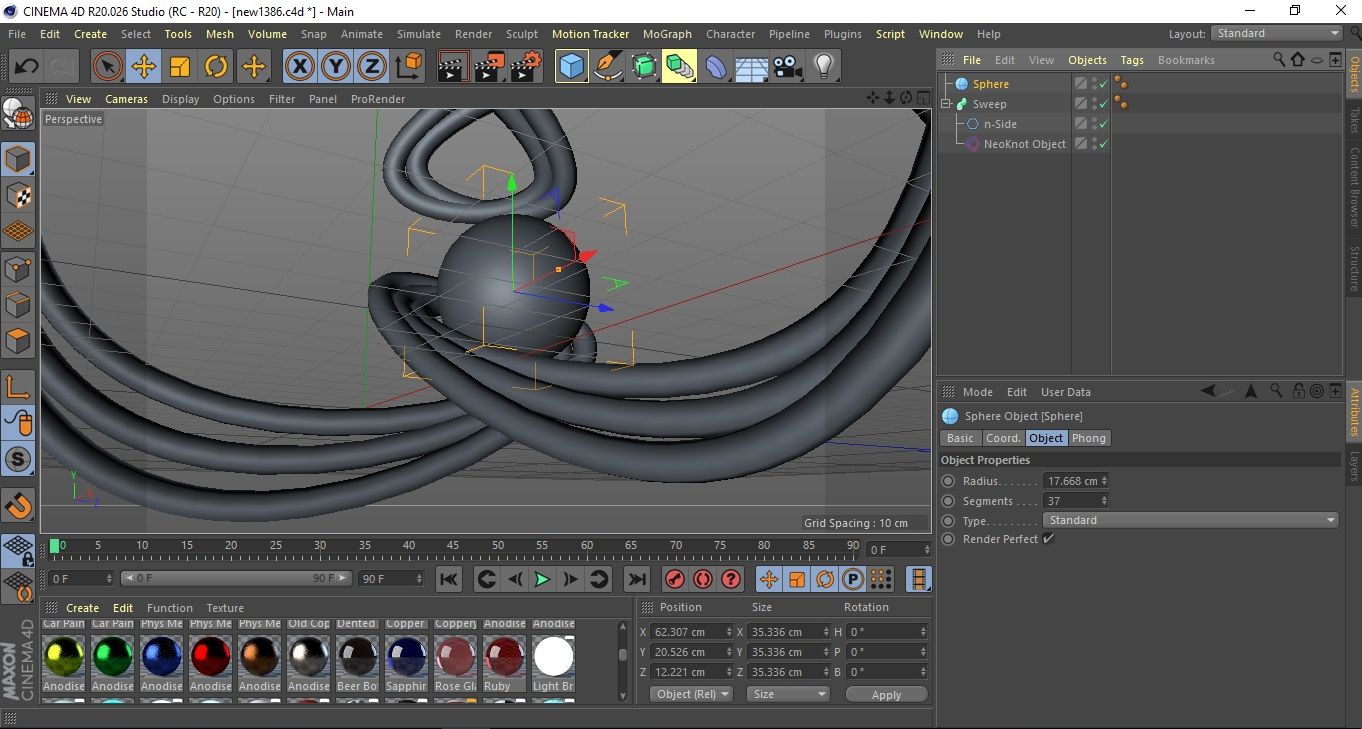Toggle Y axis lock
This screenshot has width=1362, height=729.
pyautogui.click(x=336, y=67)
